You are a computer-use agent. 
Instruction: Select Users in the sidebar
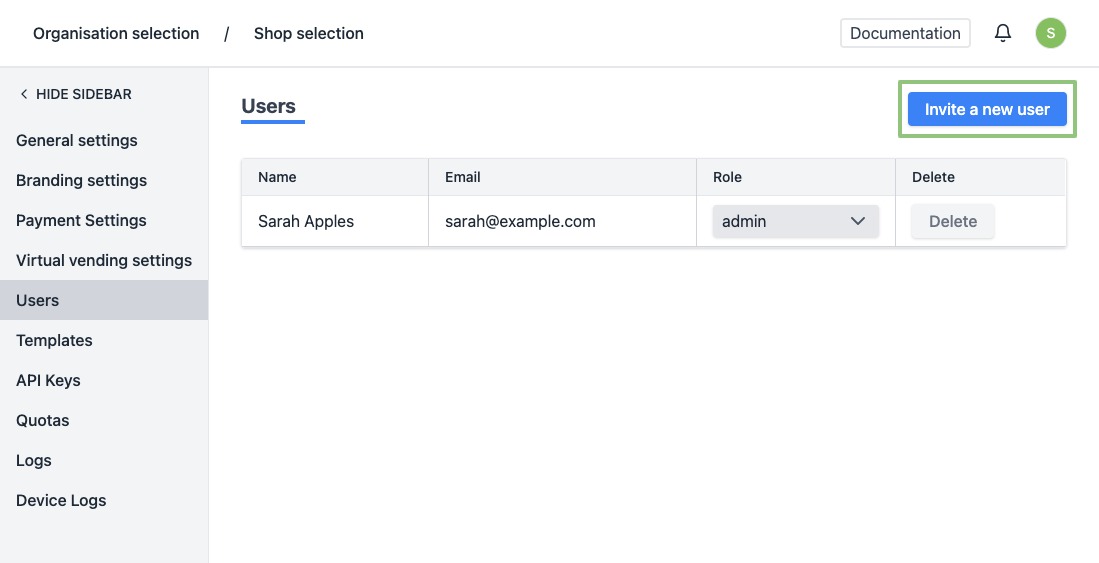click(38, 300)
